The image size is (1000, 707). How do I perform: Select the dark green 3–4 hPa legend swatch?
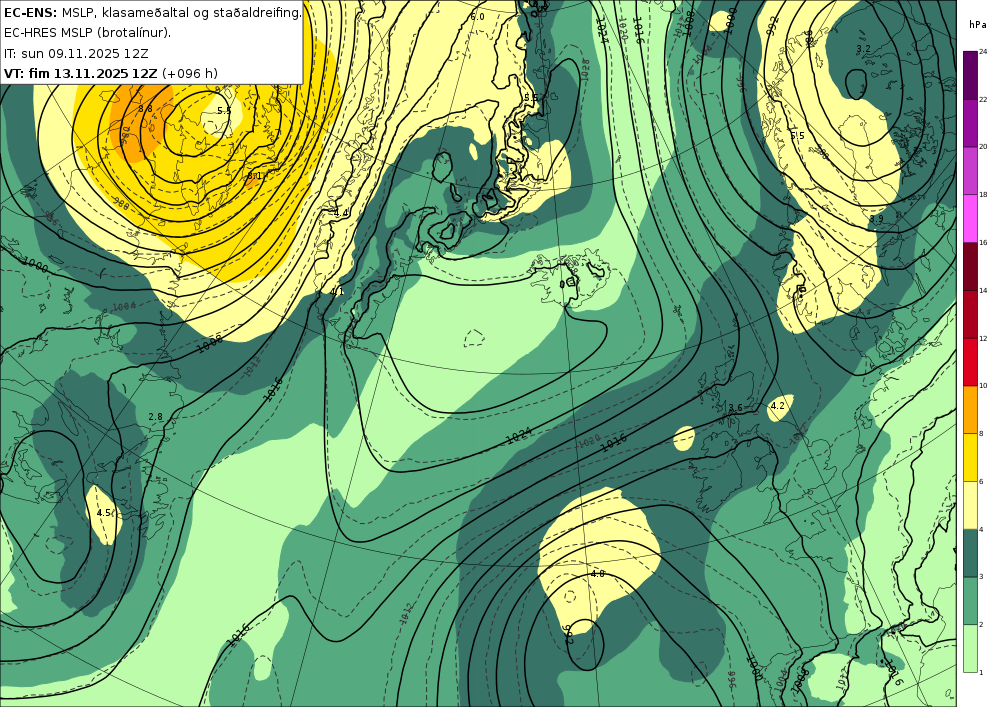coord(971,553)
